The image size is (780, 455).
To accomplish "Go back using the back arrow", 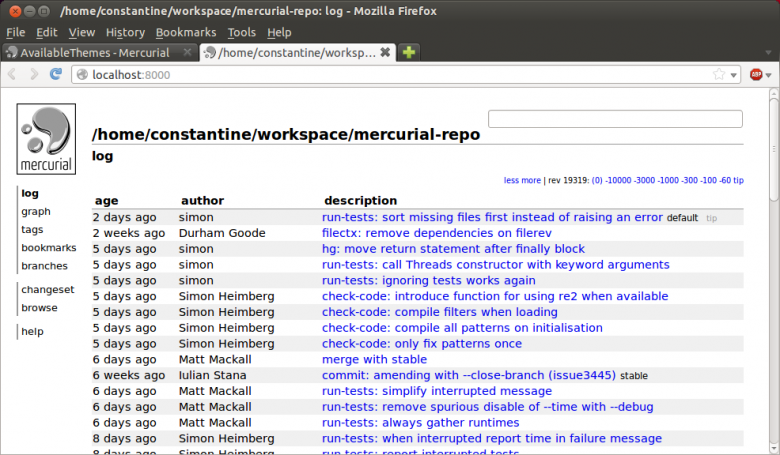I will [12, 75].
